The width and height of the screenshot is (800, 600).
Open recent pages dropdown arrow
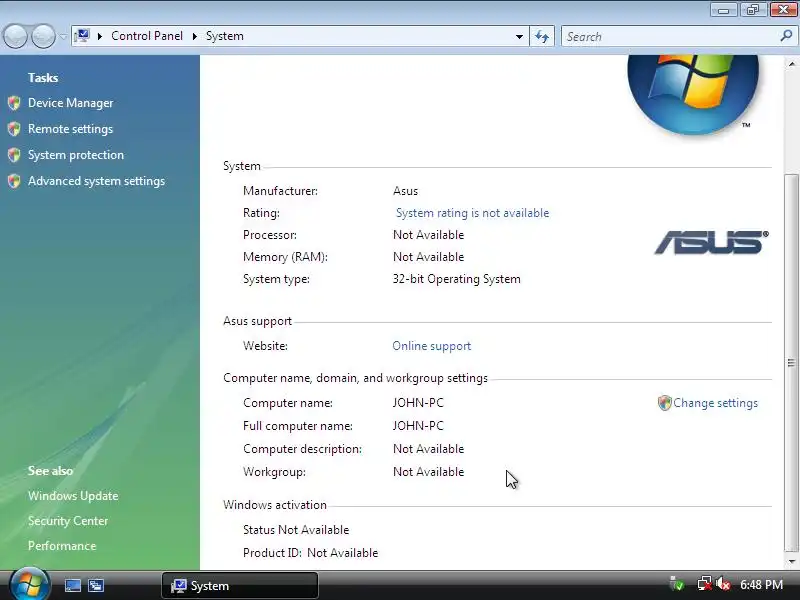63,36
